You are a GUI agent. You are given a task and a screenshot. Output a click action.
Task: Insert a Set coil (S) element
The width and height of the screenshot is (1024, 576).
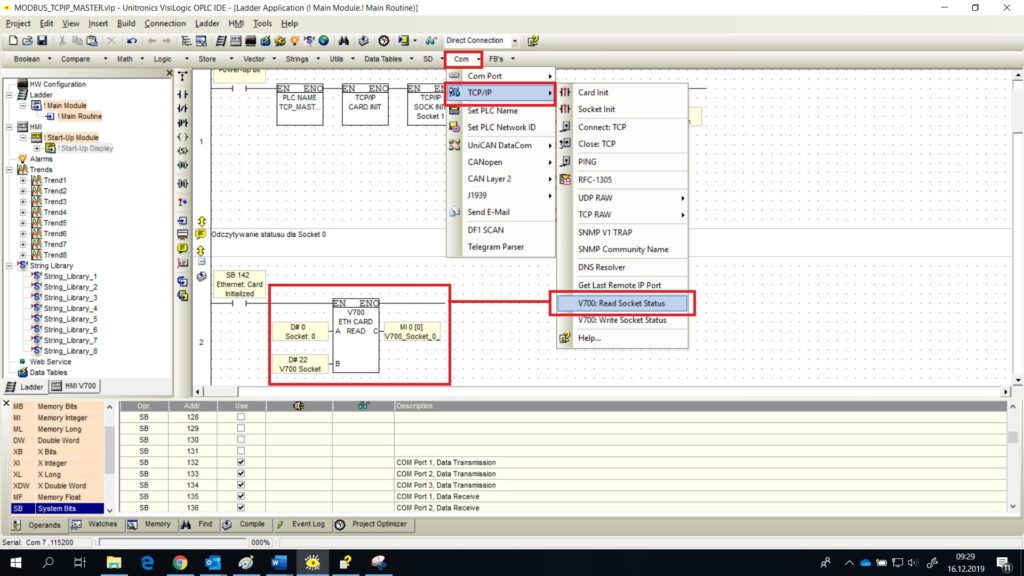coord(183,151)
